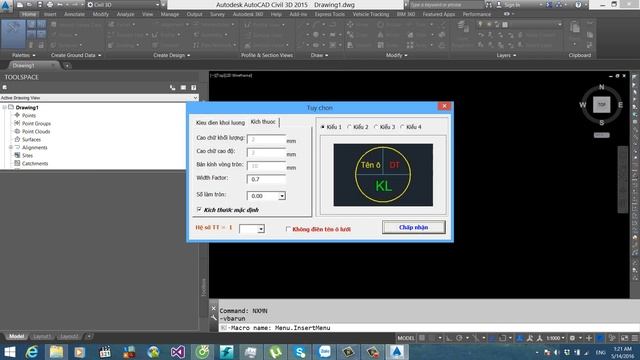Click the circle preview thumbnail
The width and height of the screenshot is (640, 360).
pos(383,175)
